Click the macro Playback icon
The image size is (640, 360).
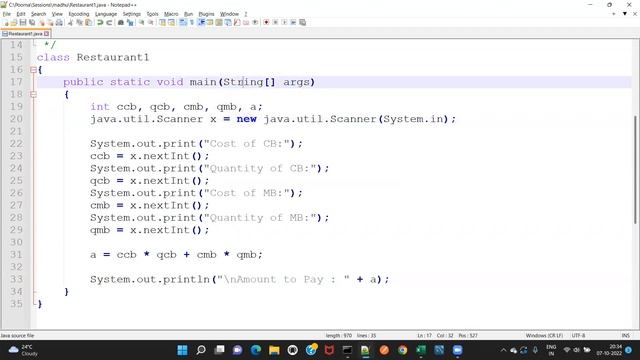(x=284, y=22)
